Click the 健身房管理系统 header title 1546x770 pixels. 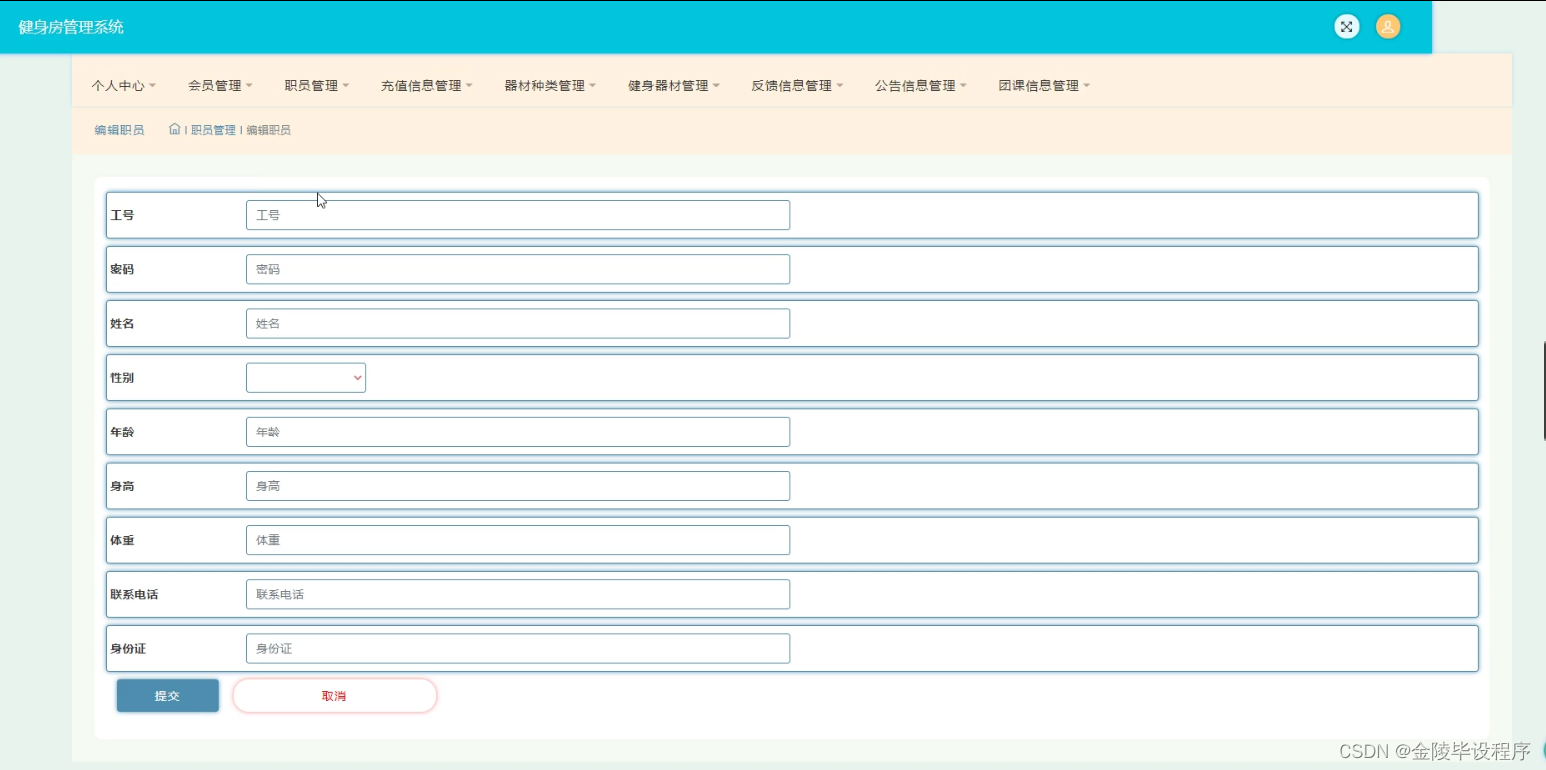pyautogui.click(x=71, y=27)
